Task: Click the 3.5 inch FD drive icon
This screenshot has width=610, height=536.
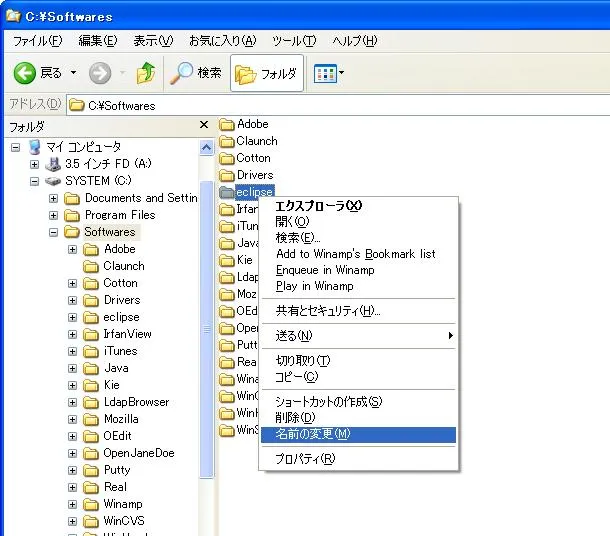Action: 53,163
